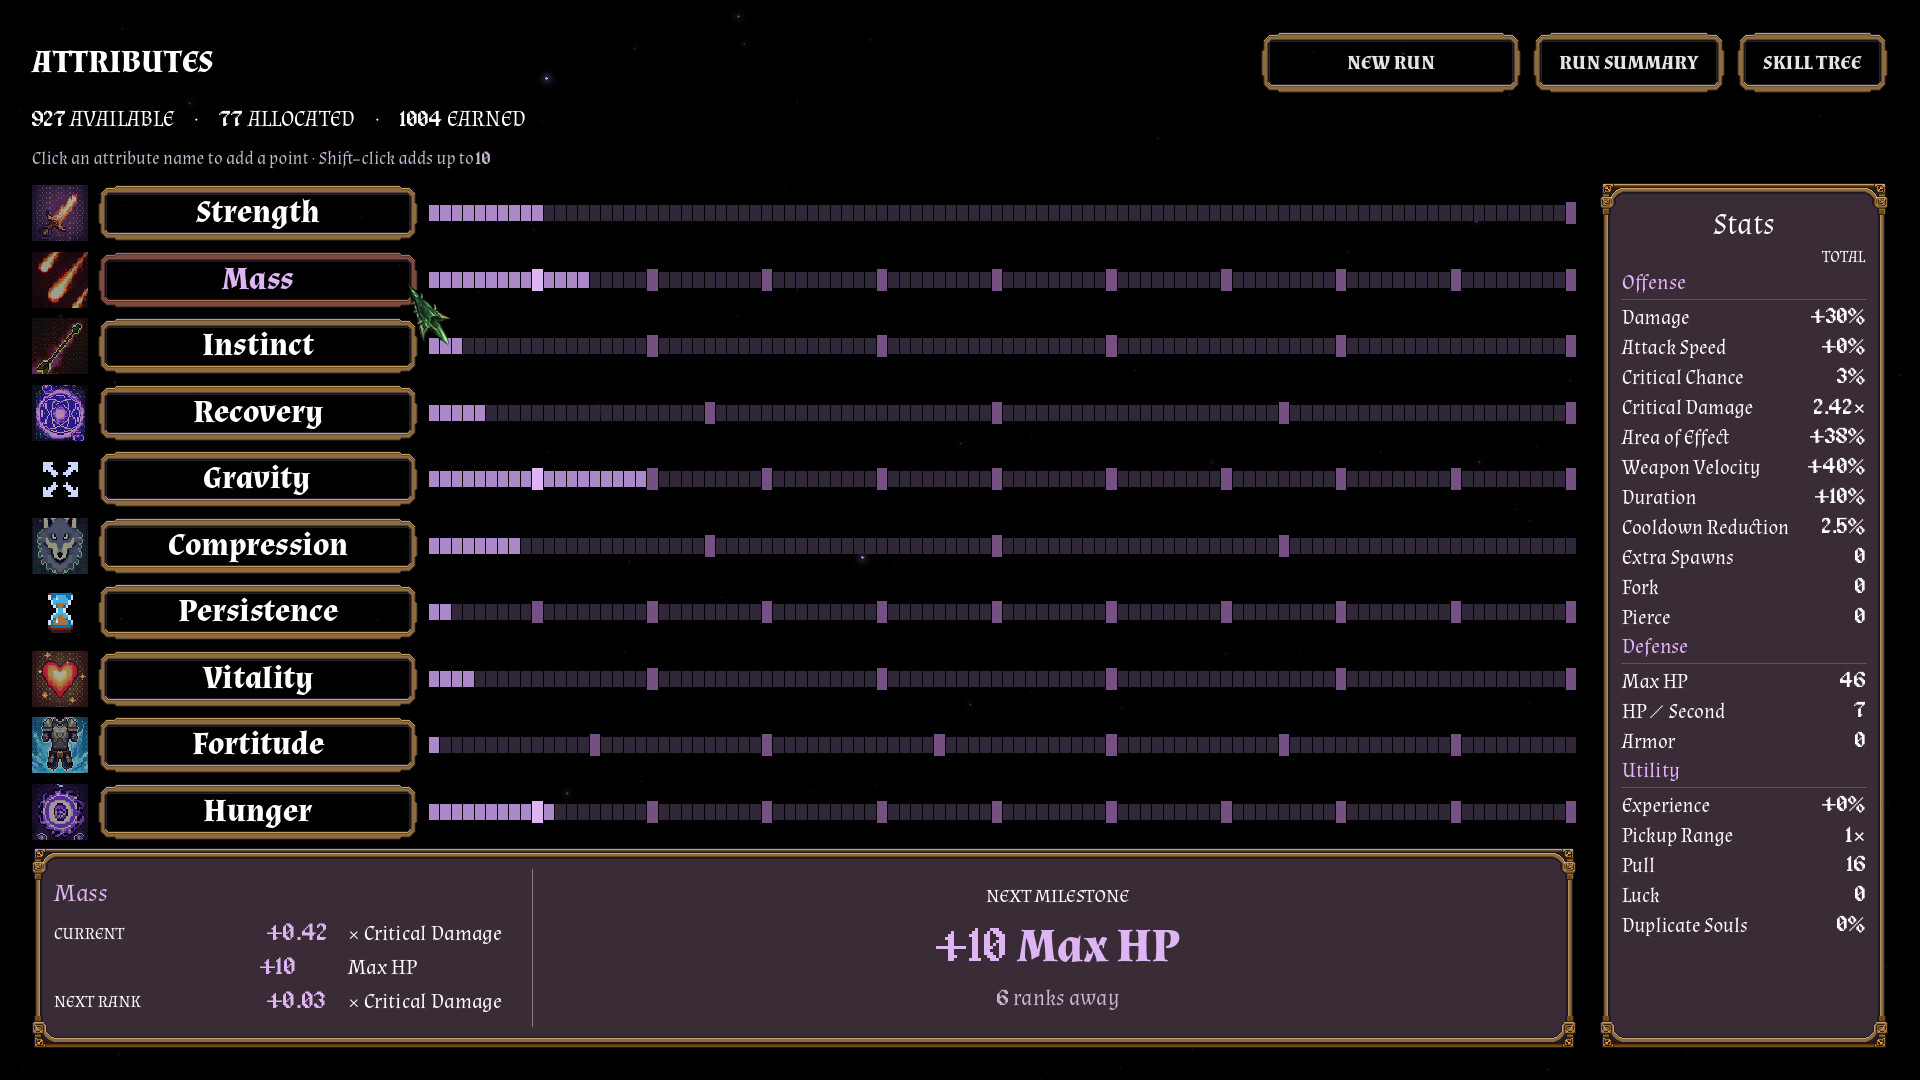Open the Skill Tree screen
Screen dimensions: 1920x1080
click(1812, 63)
